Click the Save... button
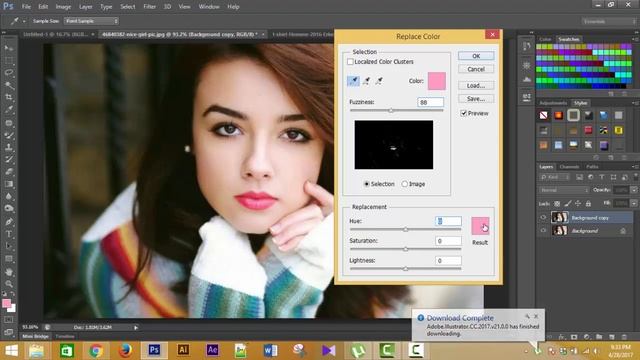This screenshot has width=640, height=360. [476, 99]
